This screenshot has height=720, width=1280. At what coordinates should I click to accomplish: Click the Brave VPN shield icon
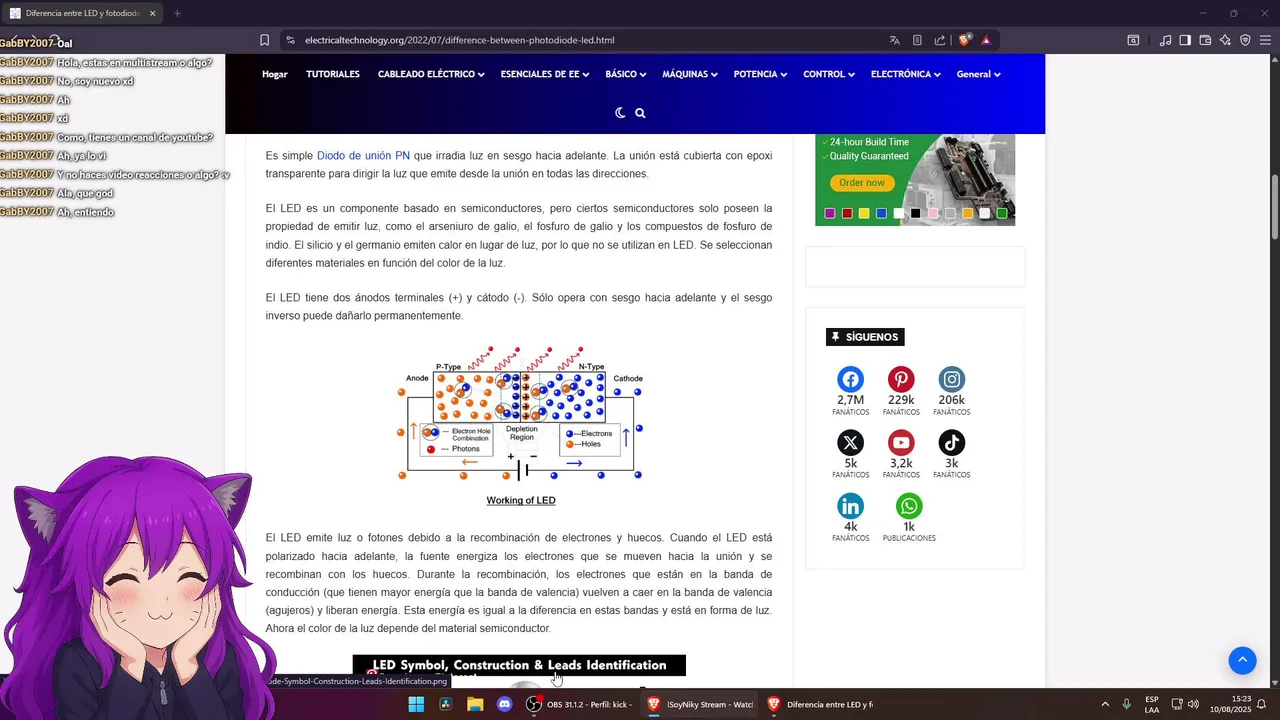[x=1245, y=40]
